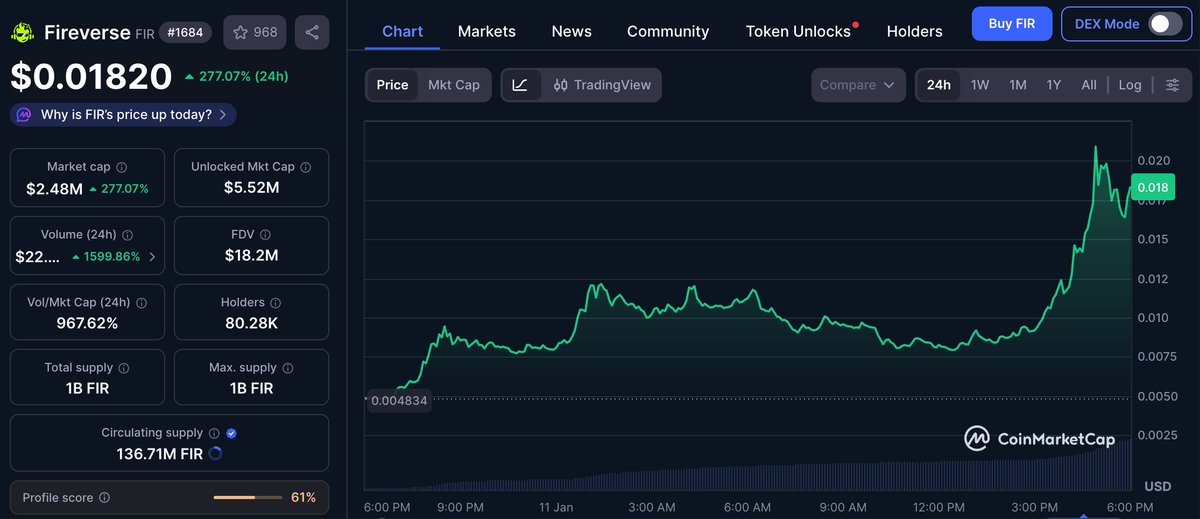Click the Buy FIR button
Screen dimensions: 1200x519
1011,23
